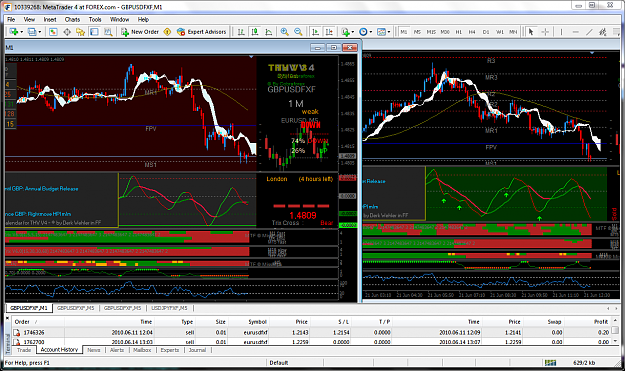Switch timeframe to M30
This screenshot has height=371, width=625.
(445, 32)
